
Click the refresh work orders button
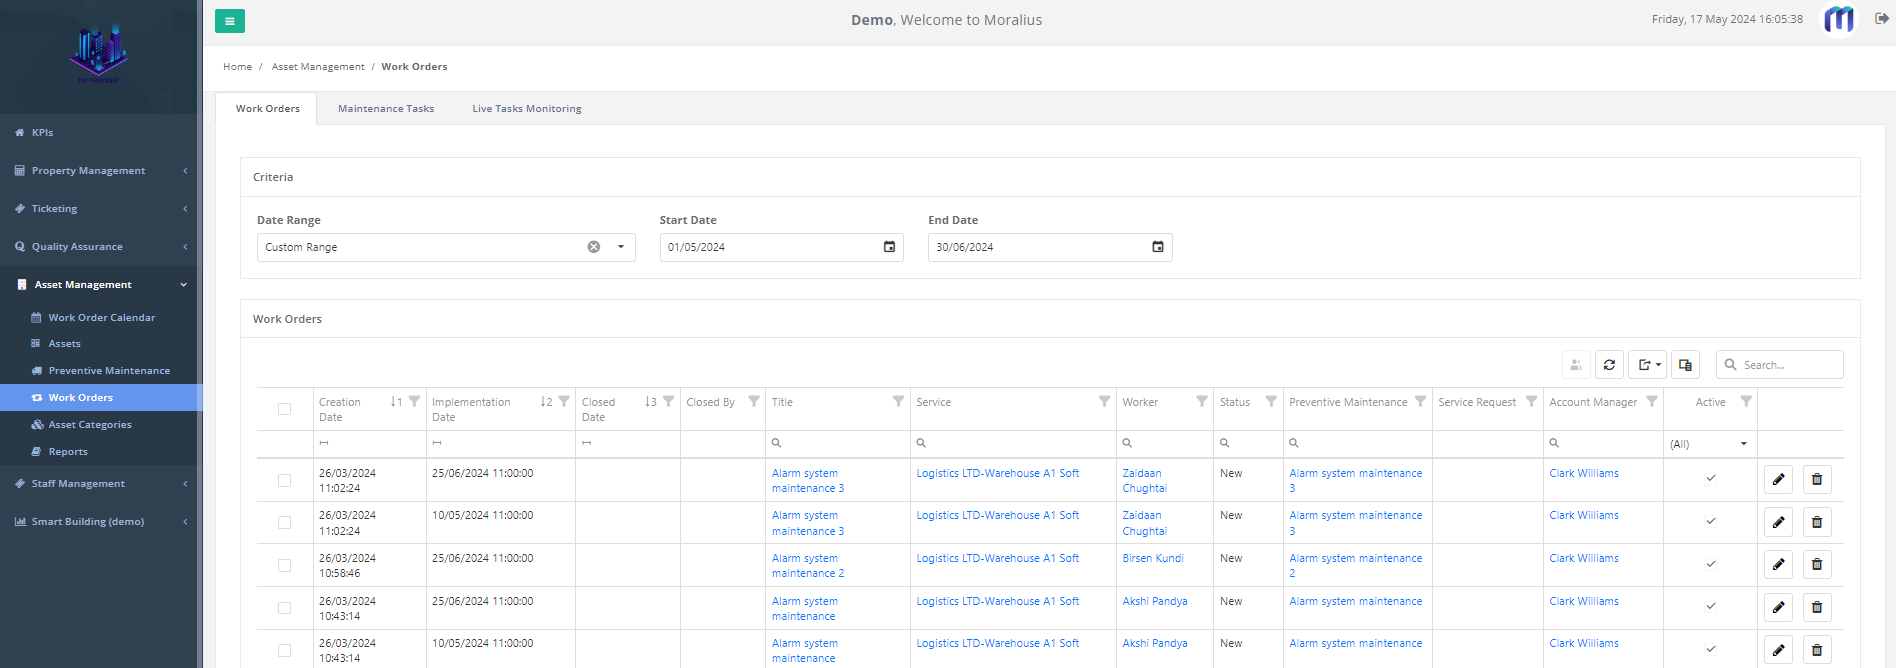click(x=1609, y=365)
